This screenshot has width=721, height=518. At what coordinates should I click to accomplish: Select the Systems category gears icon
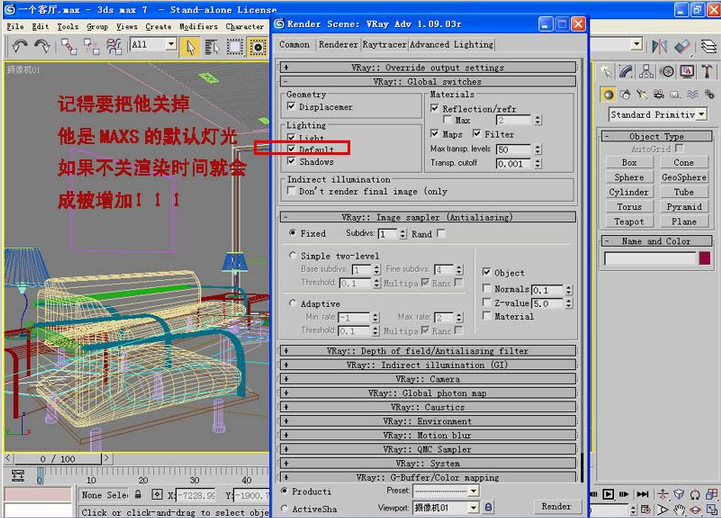point(709,95)
